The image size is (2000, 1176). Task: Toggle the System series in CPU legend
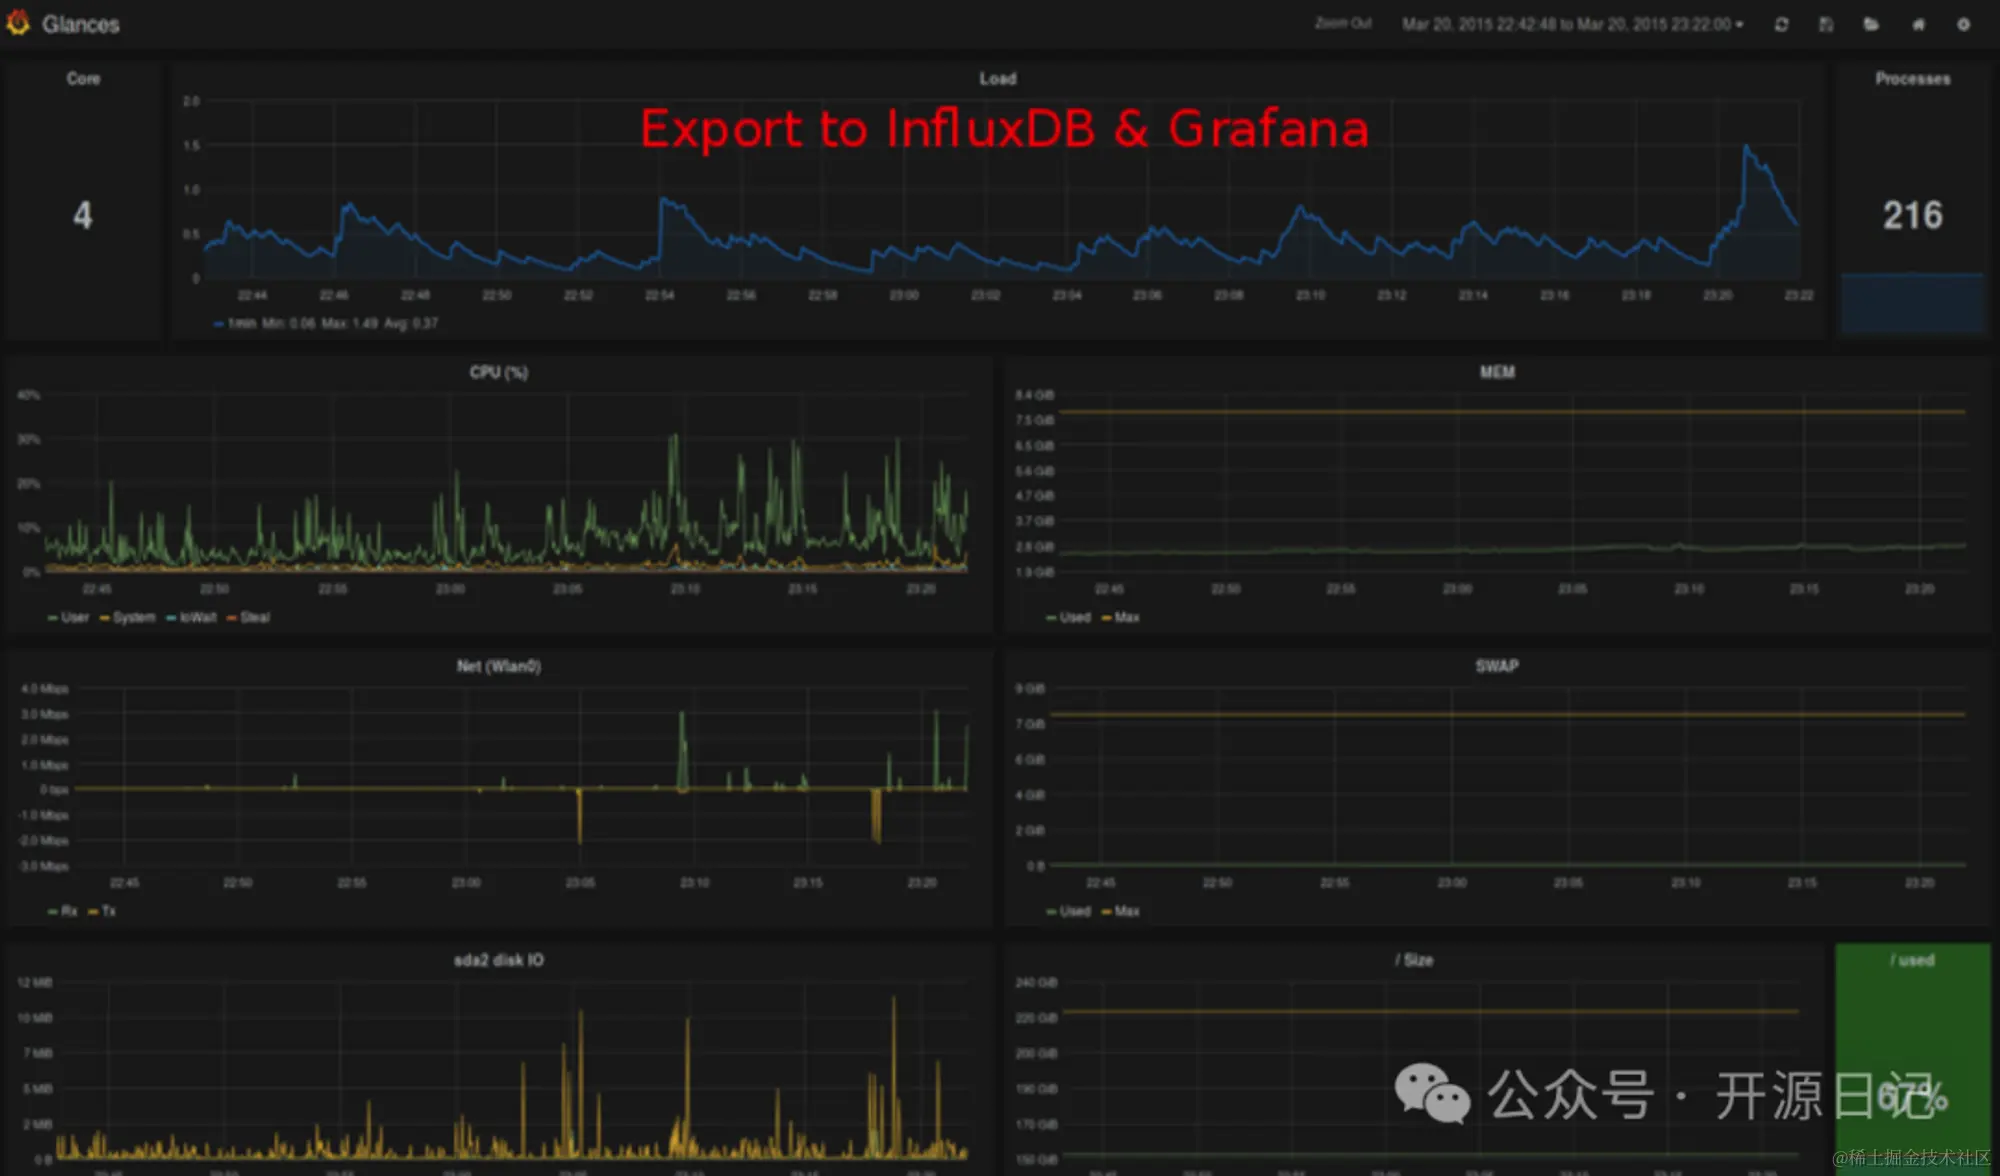tap(127, 618)
